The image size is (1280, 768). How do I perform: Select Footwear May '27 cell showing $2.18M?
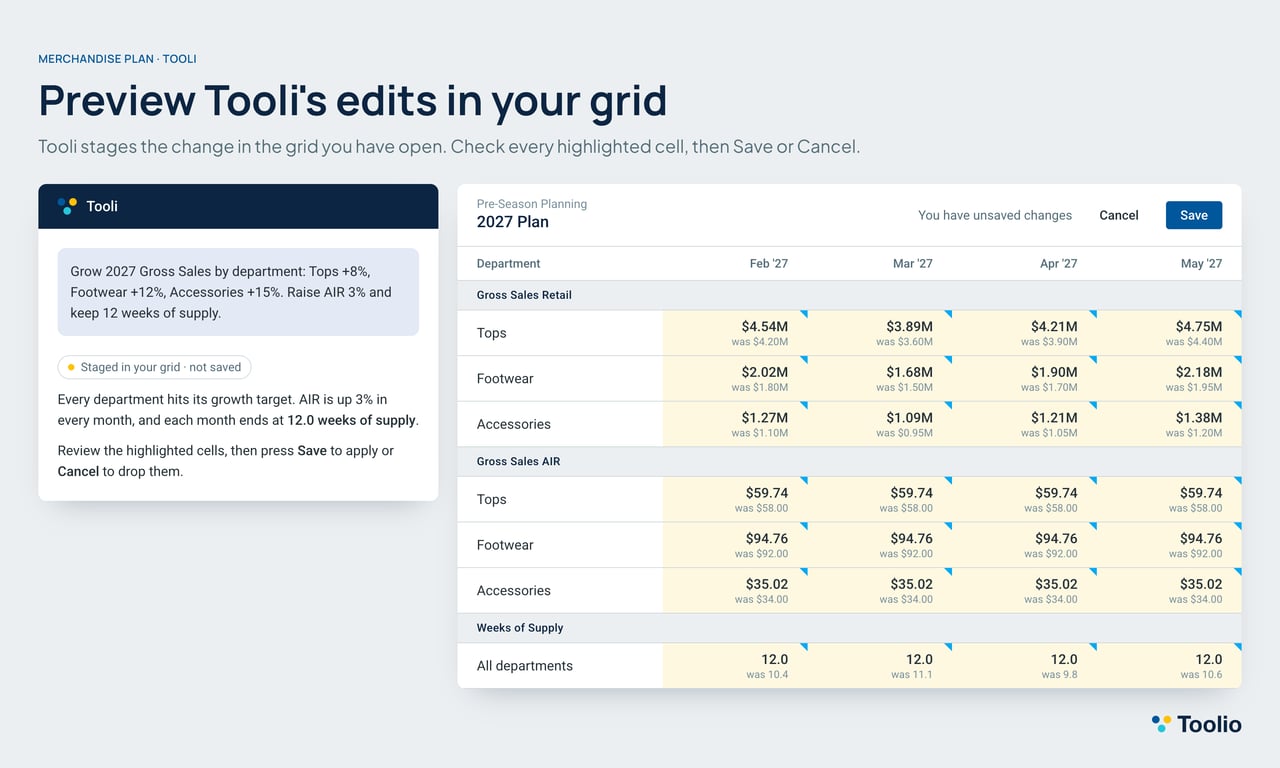point(1170,379)
